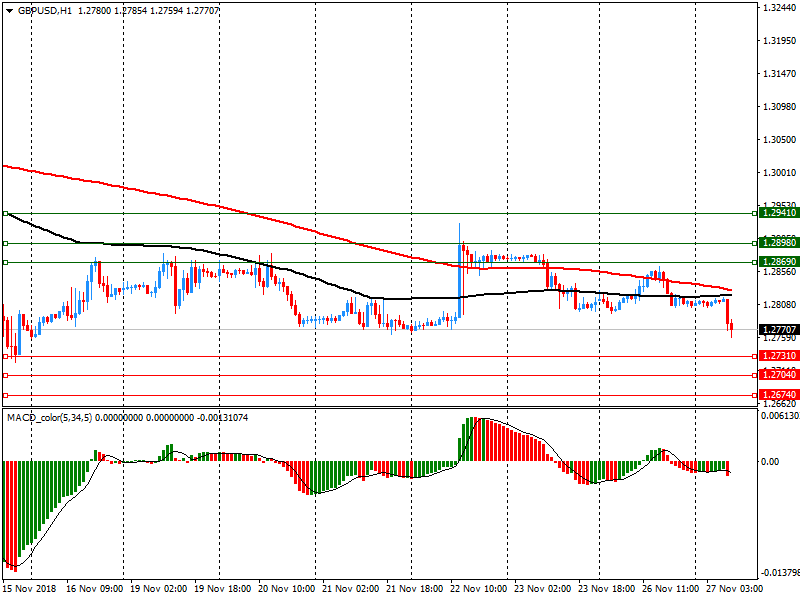
Task: Click the GBPUSD,H1 chart title text
Action: 44,9
